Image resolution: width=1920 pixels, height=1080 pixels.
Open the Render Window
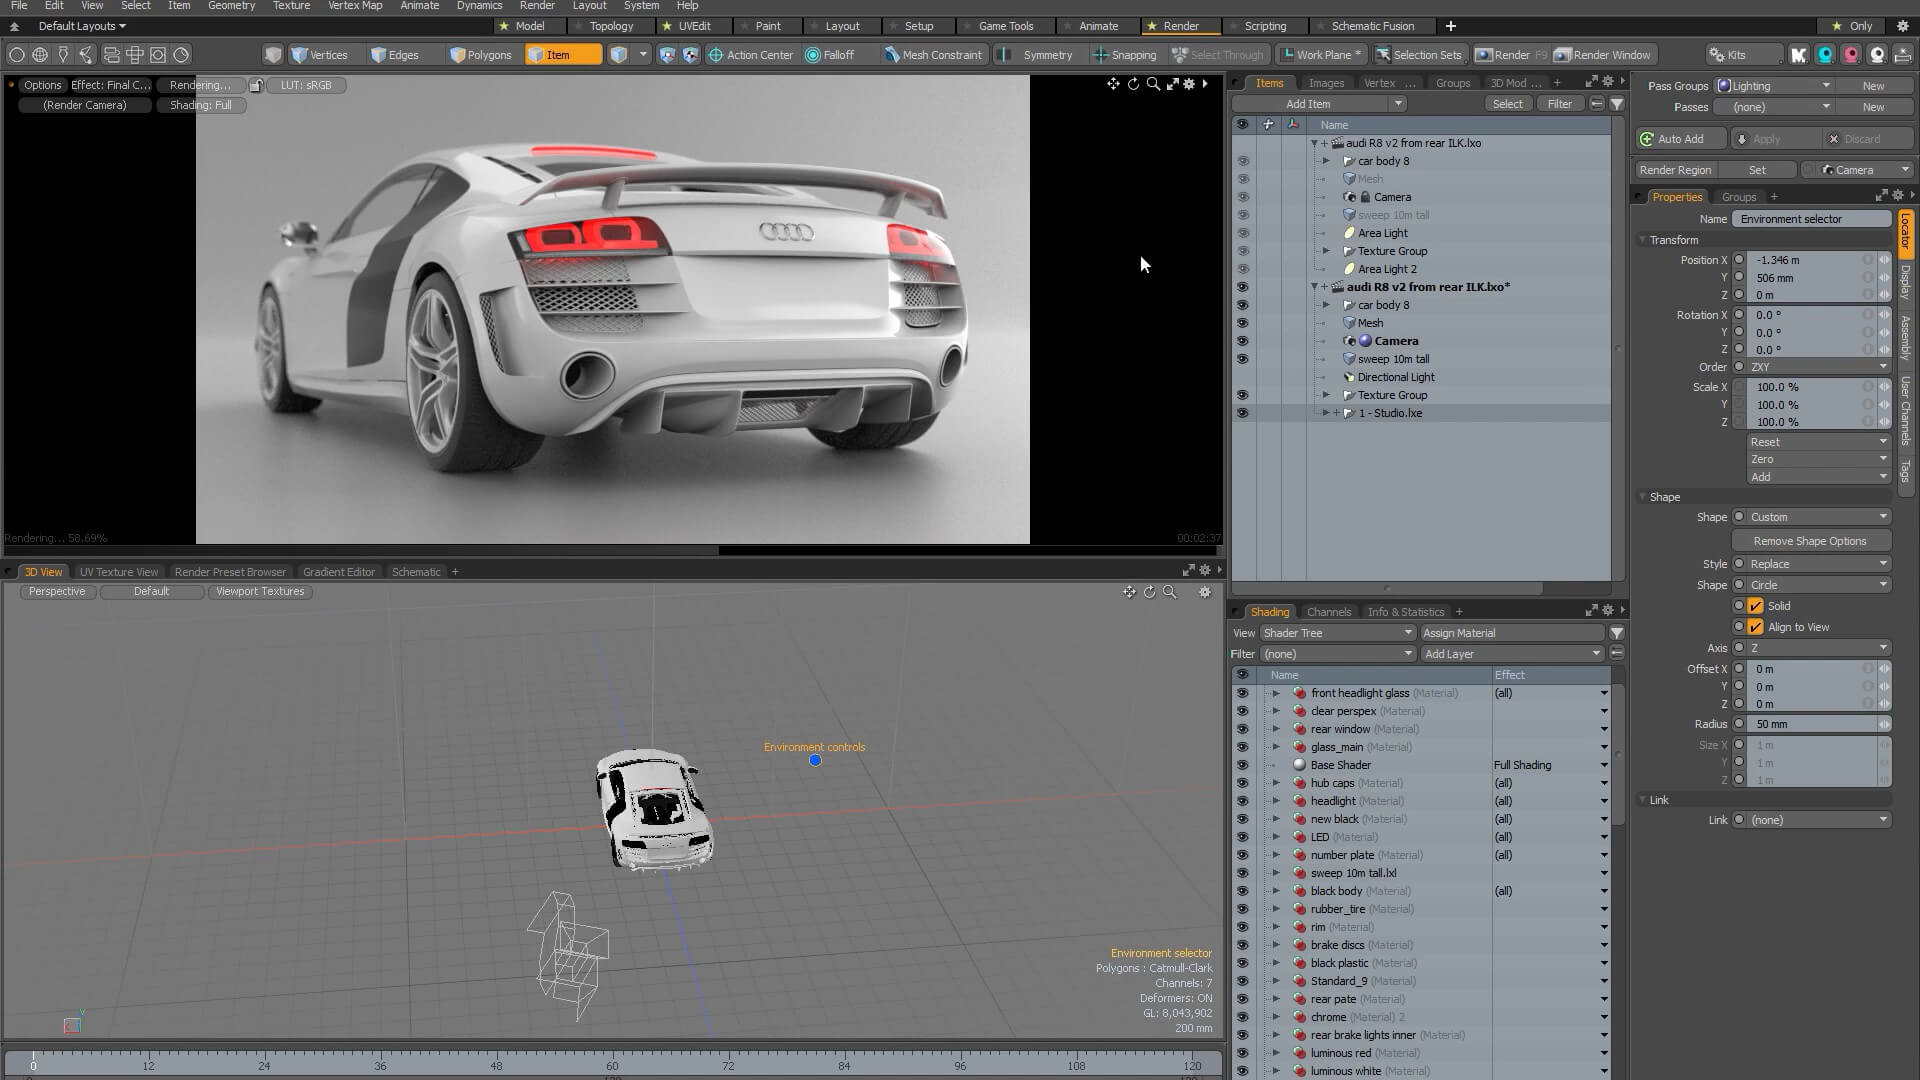(x=1604, y=55)
